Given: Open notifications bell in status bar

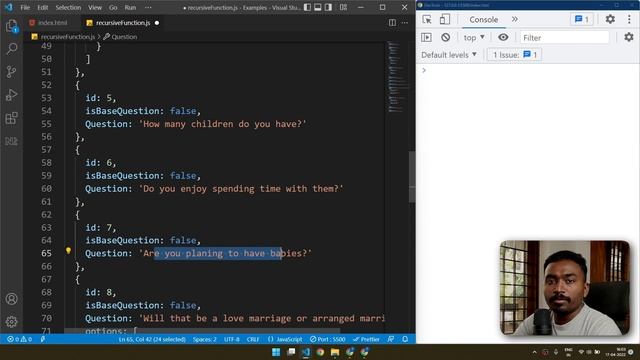Looking at the screenshot, I should pos(405,339).
